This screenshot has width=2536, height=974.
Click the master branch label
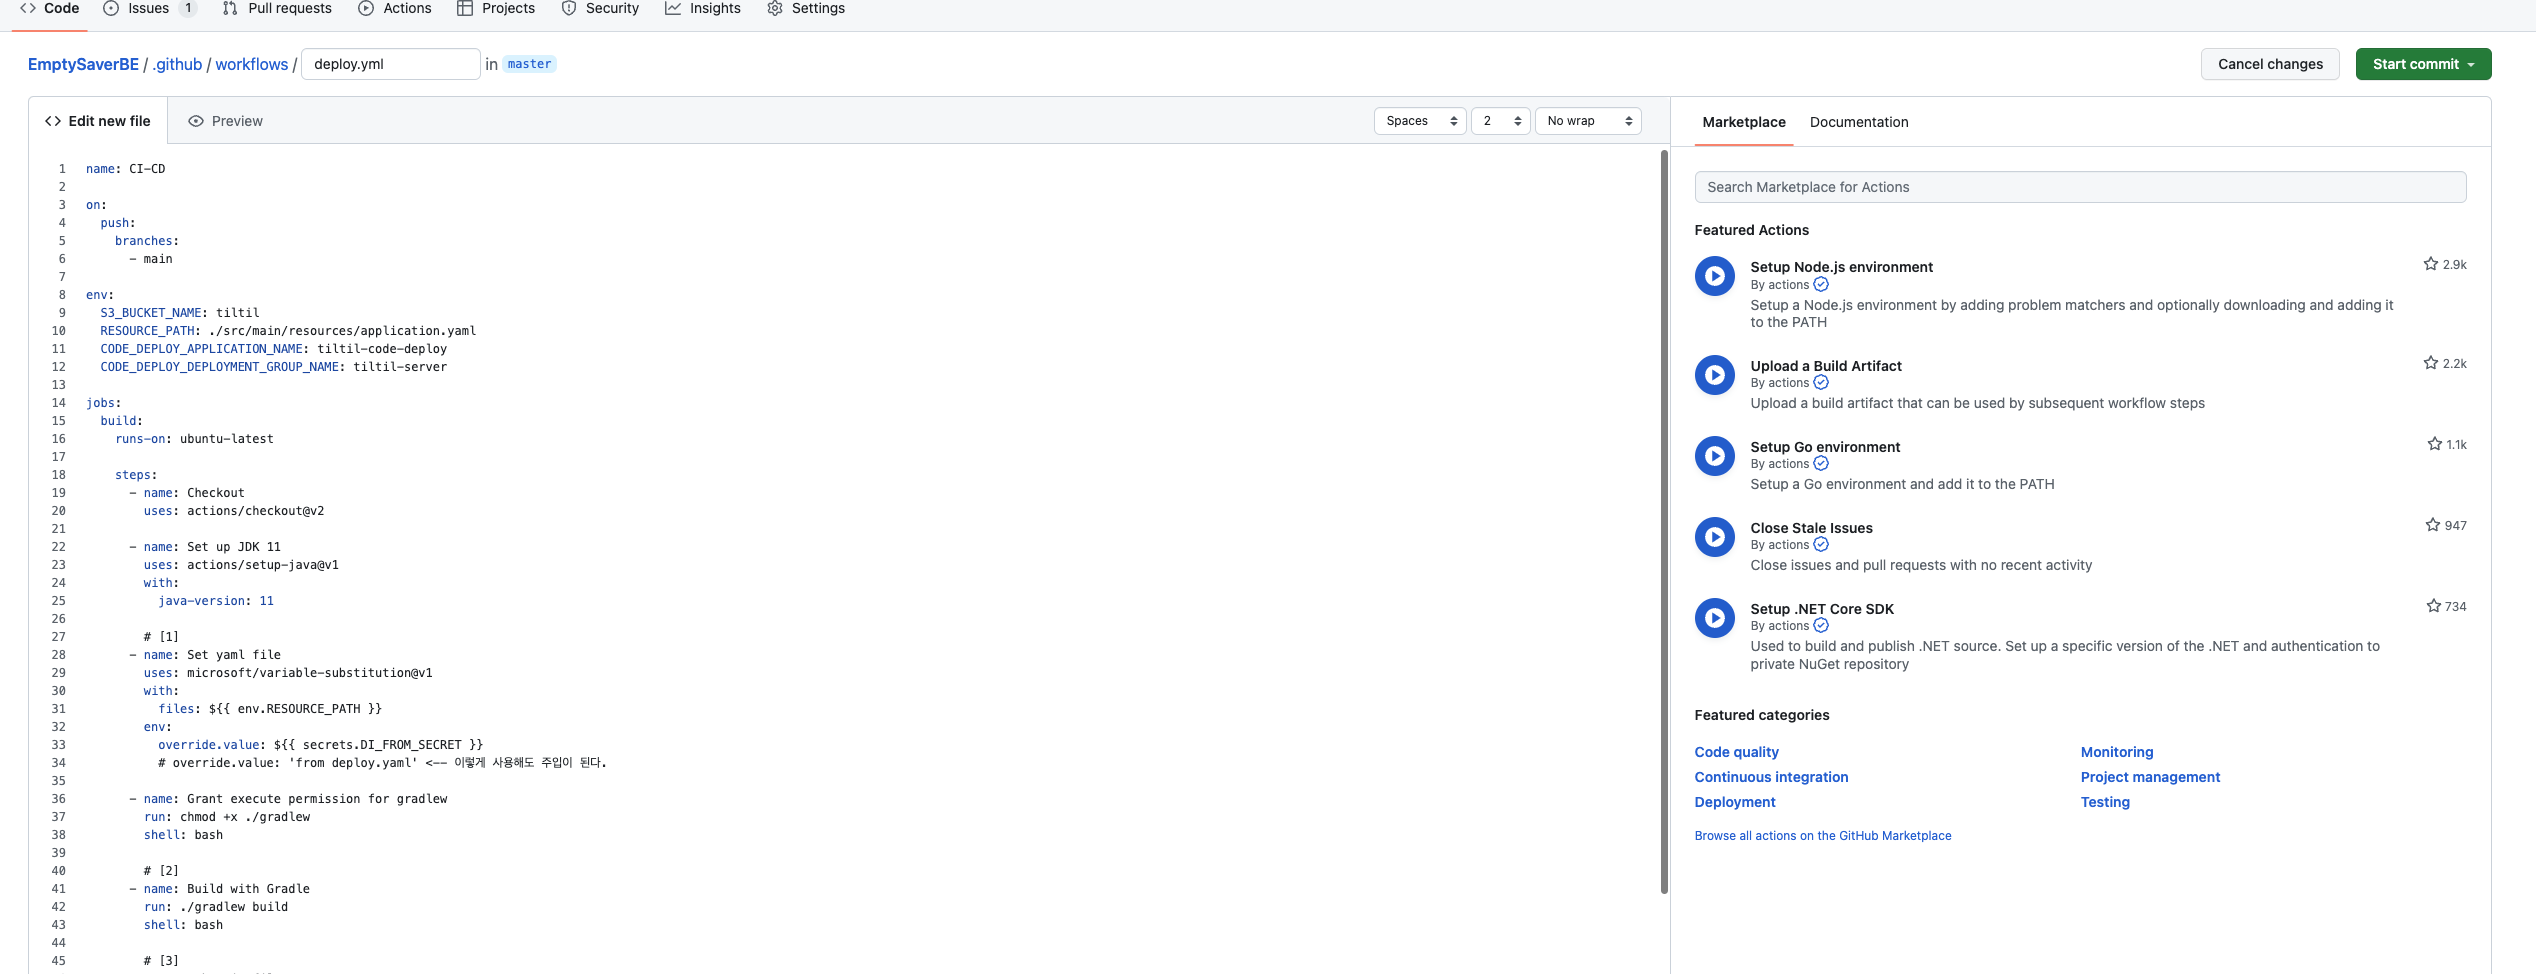tap(529, 64)
